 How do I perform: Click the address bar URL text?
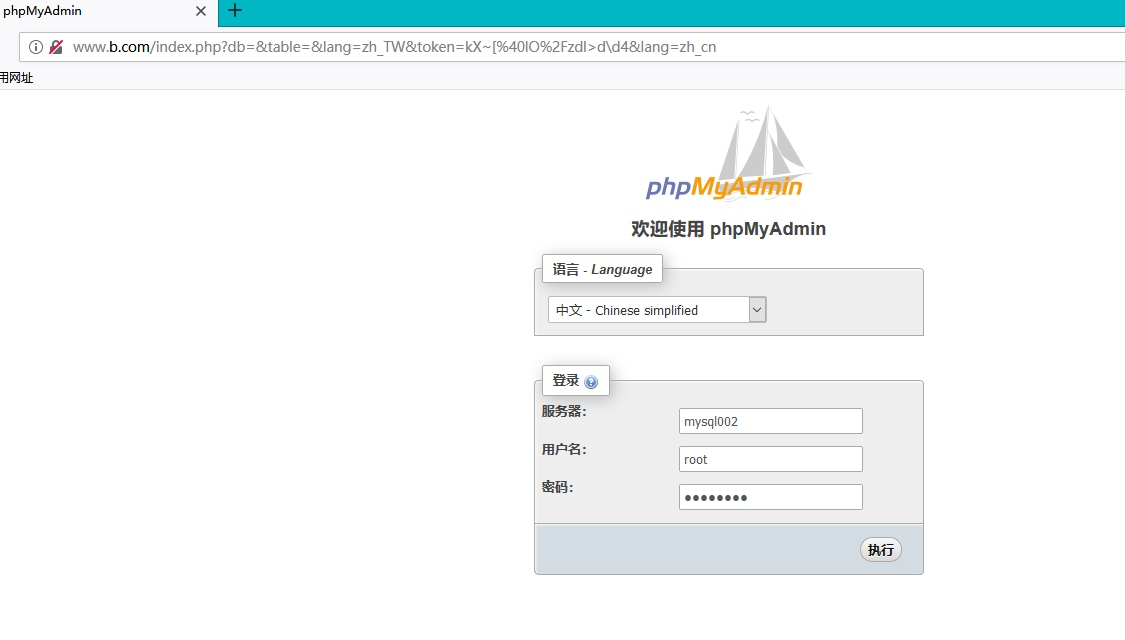point(394,47)
